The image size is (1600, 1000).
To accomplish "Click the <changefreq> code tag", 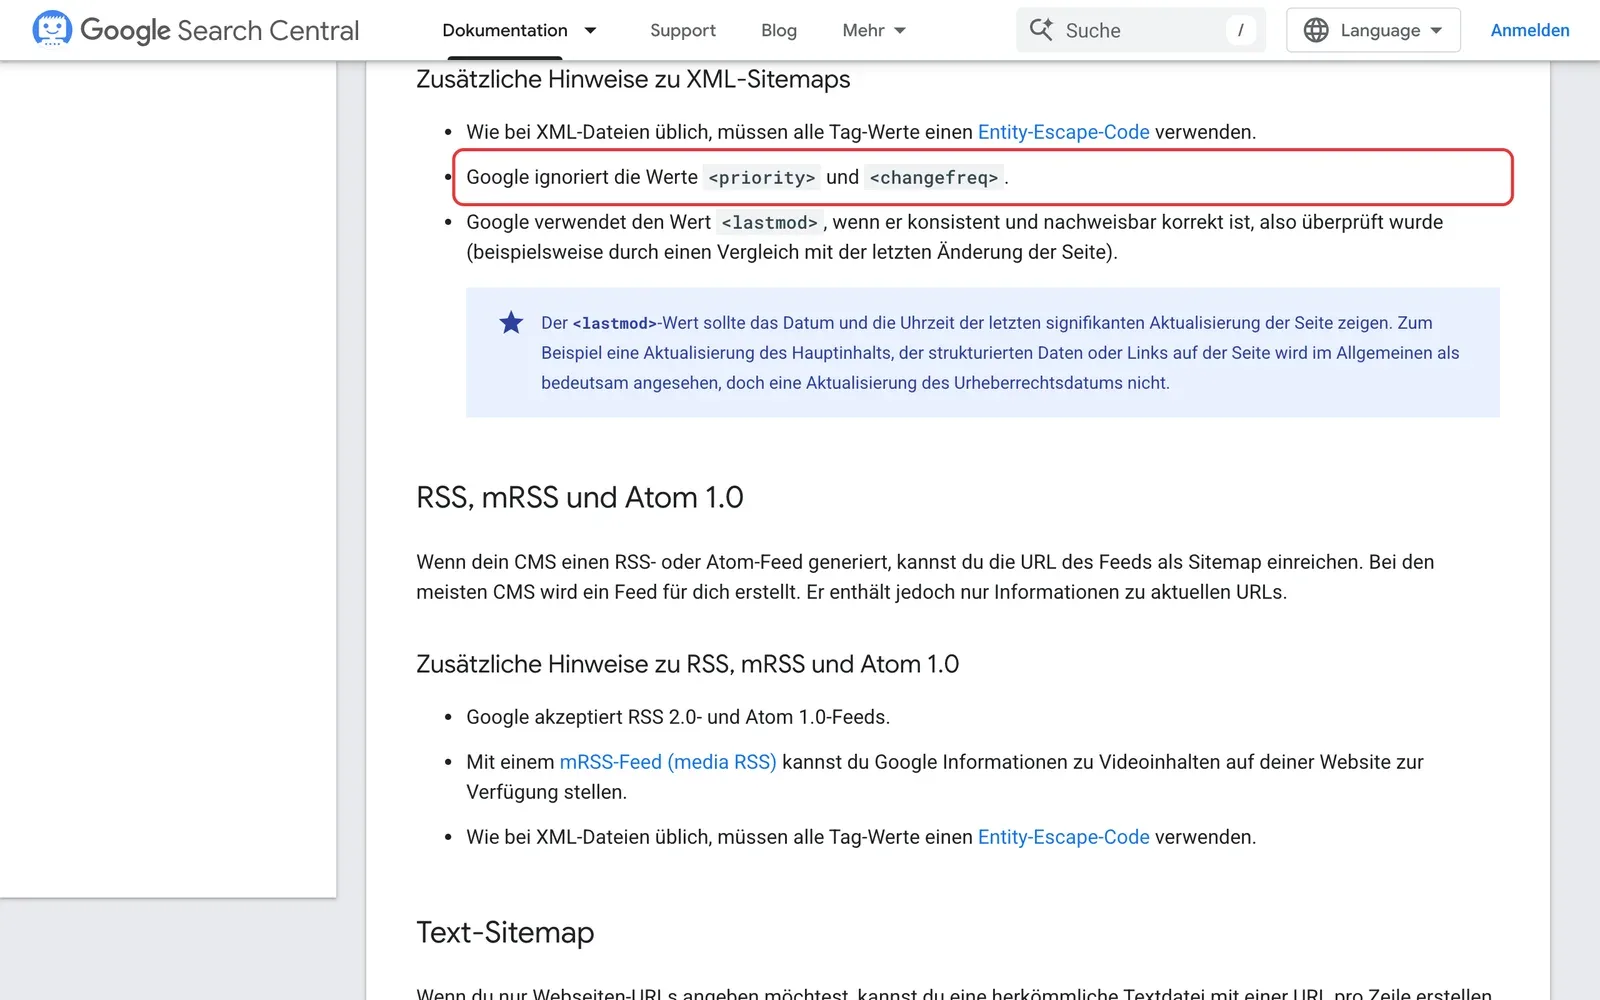I will coord(934,177).
